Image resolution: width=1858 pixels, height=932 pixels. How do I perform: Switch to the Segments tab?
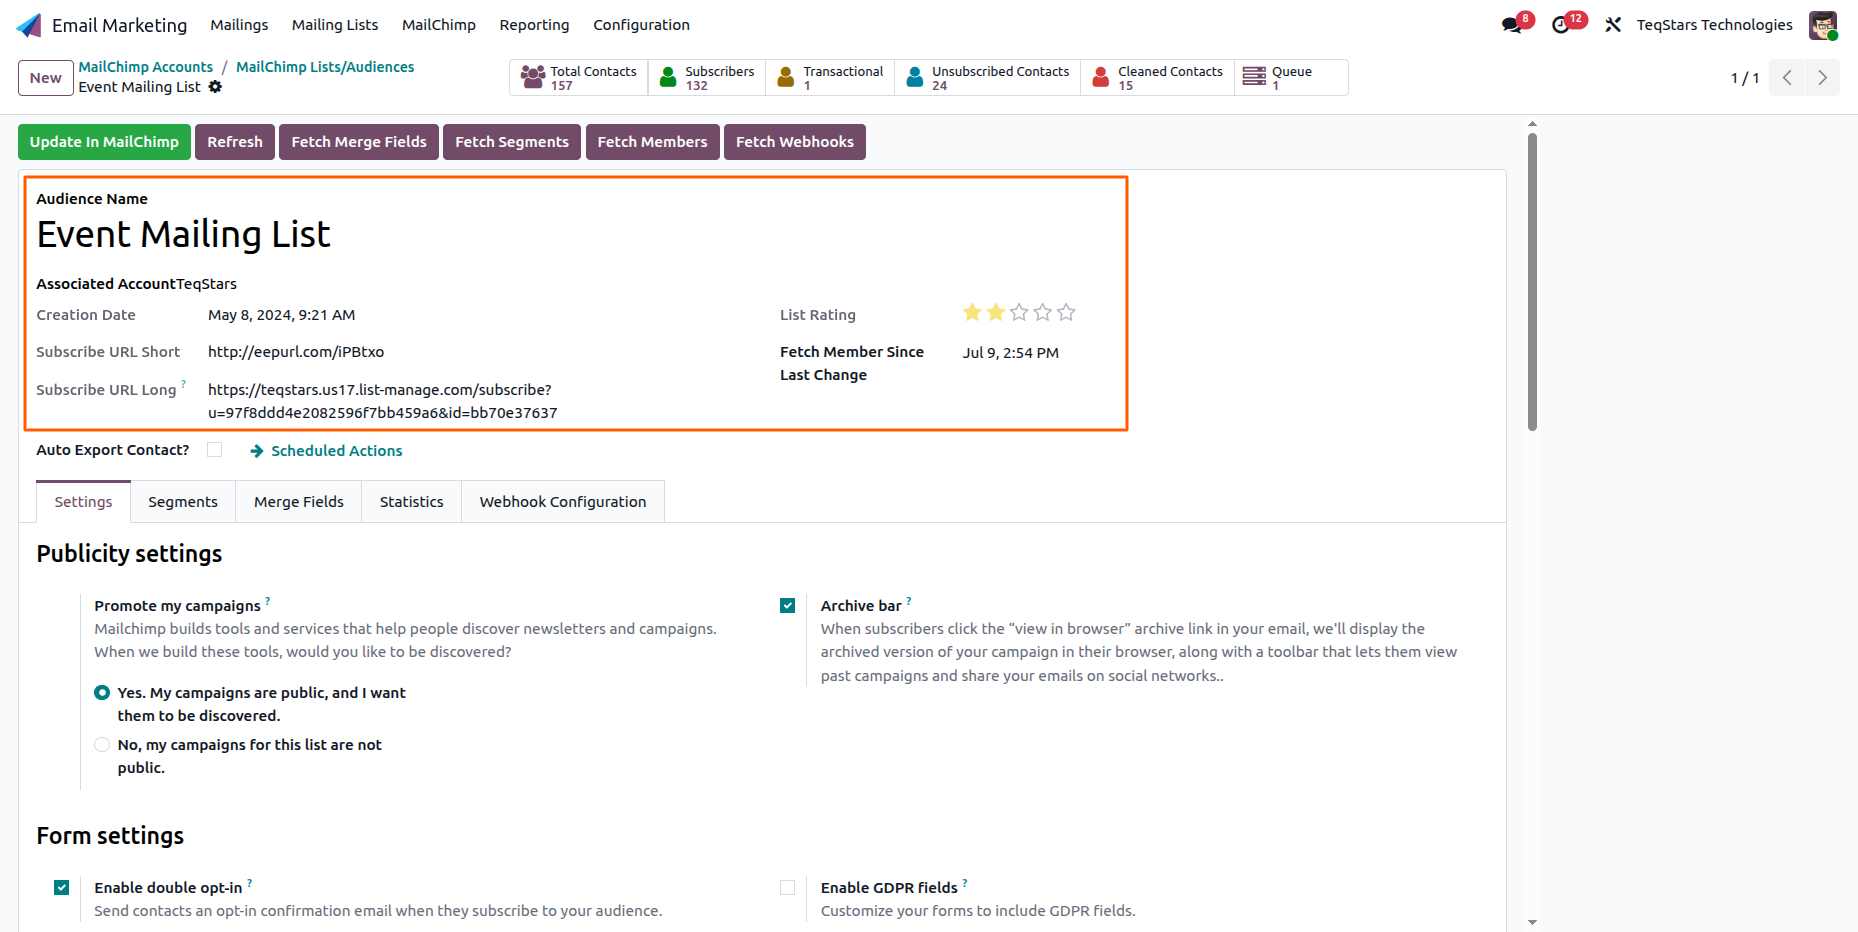coord(183,502)
